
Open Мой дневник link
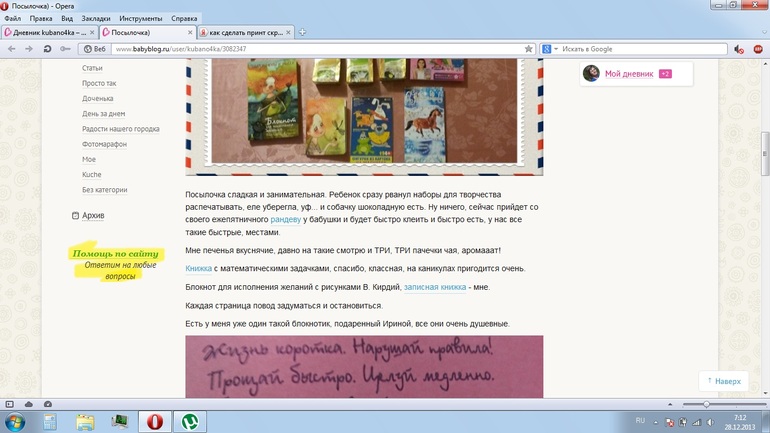629,74
